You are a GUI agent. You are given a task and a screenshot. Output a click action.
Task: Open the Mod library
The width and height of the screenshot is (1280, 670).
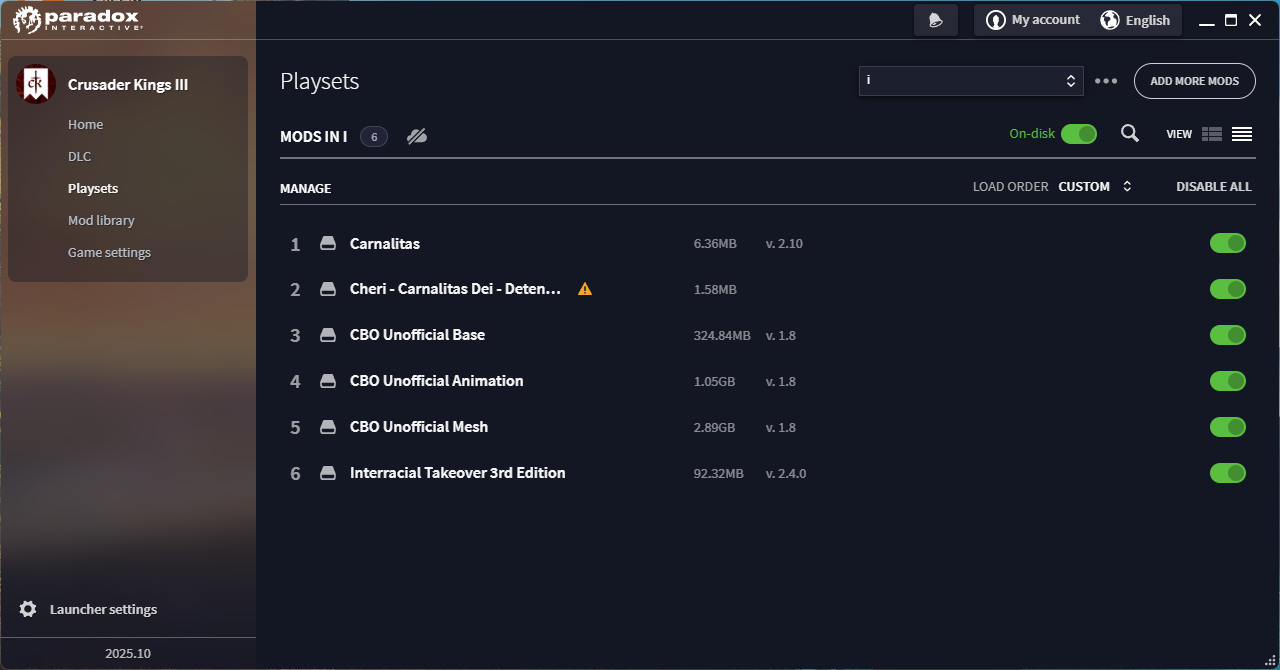click(101, 221)
